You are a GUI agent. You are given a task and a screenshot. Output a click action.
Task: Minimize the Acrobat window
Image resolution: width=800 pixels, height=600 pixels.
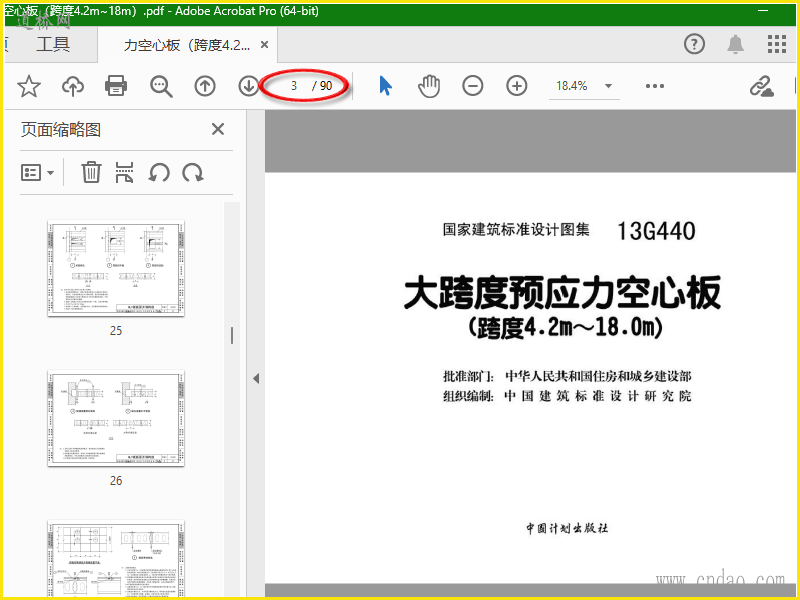[763, 11]
